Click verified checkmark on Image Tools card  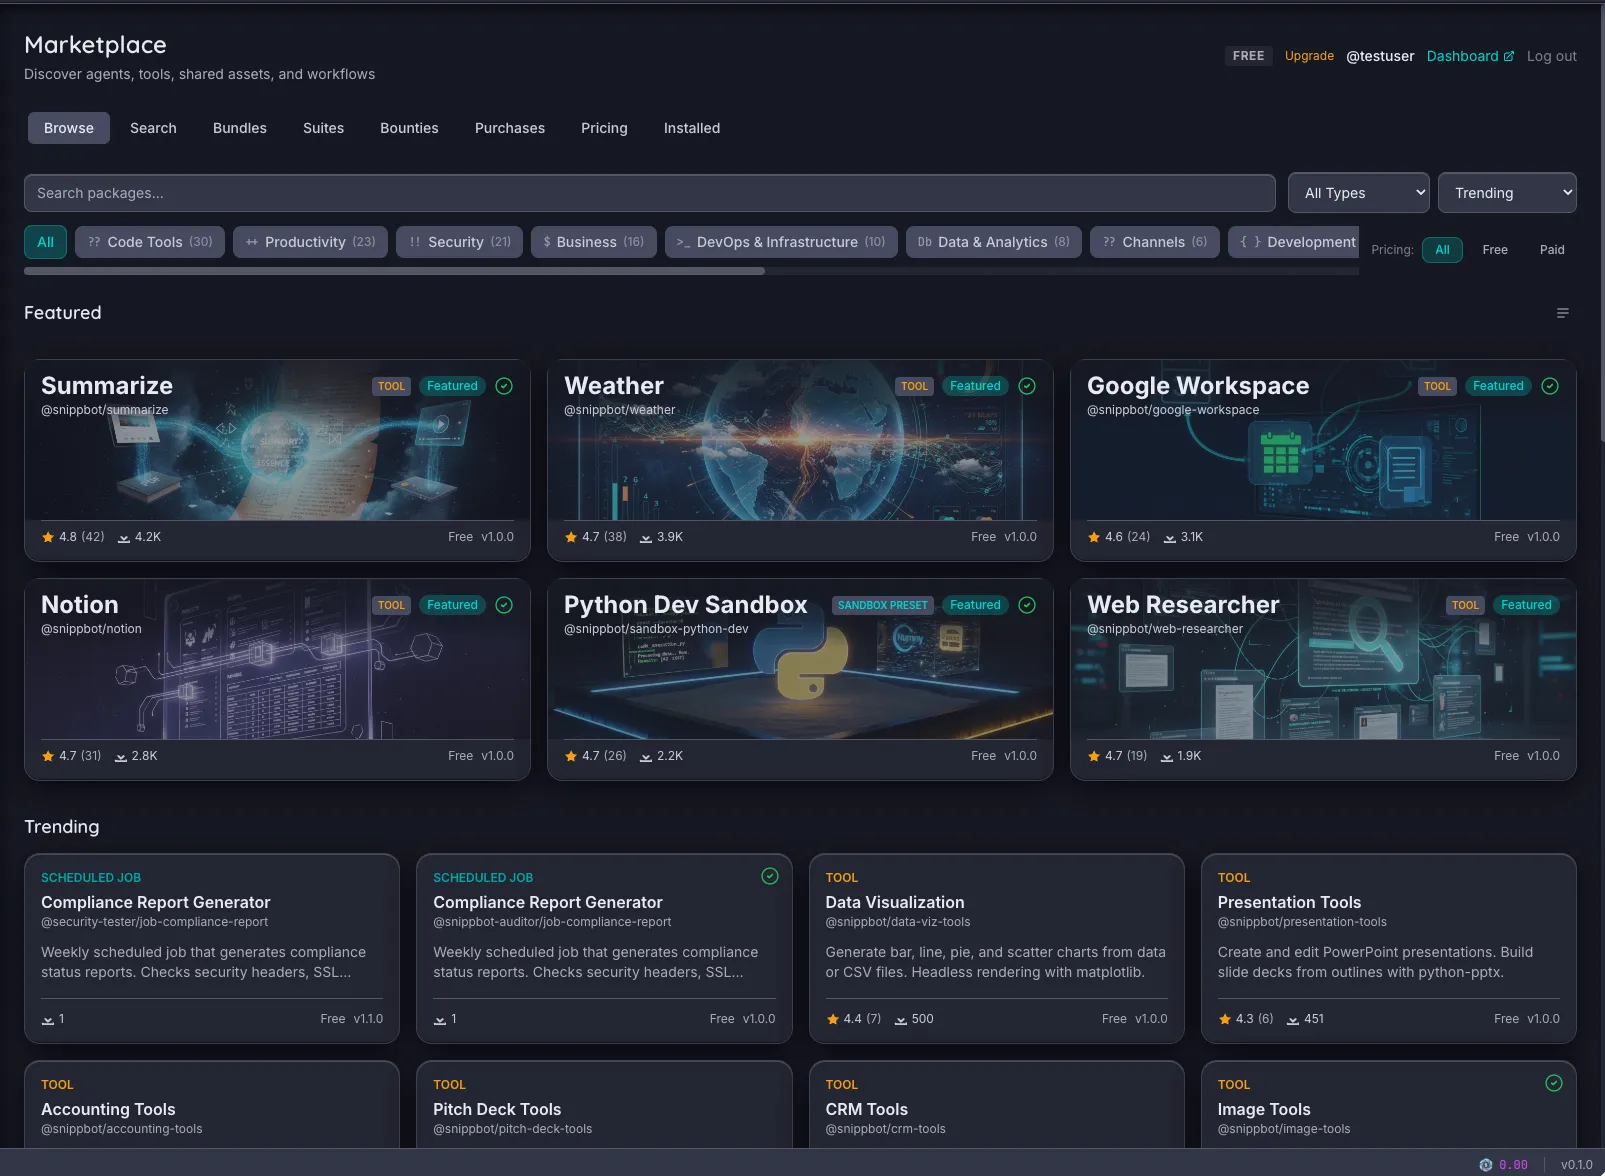coord(1554,1083)
